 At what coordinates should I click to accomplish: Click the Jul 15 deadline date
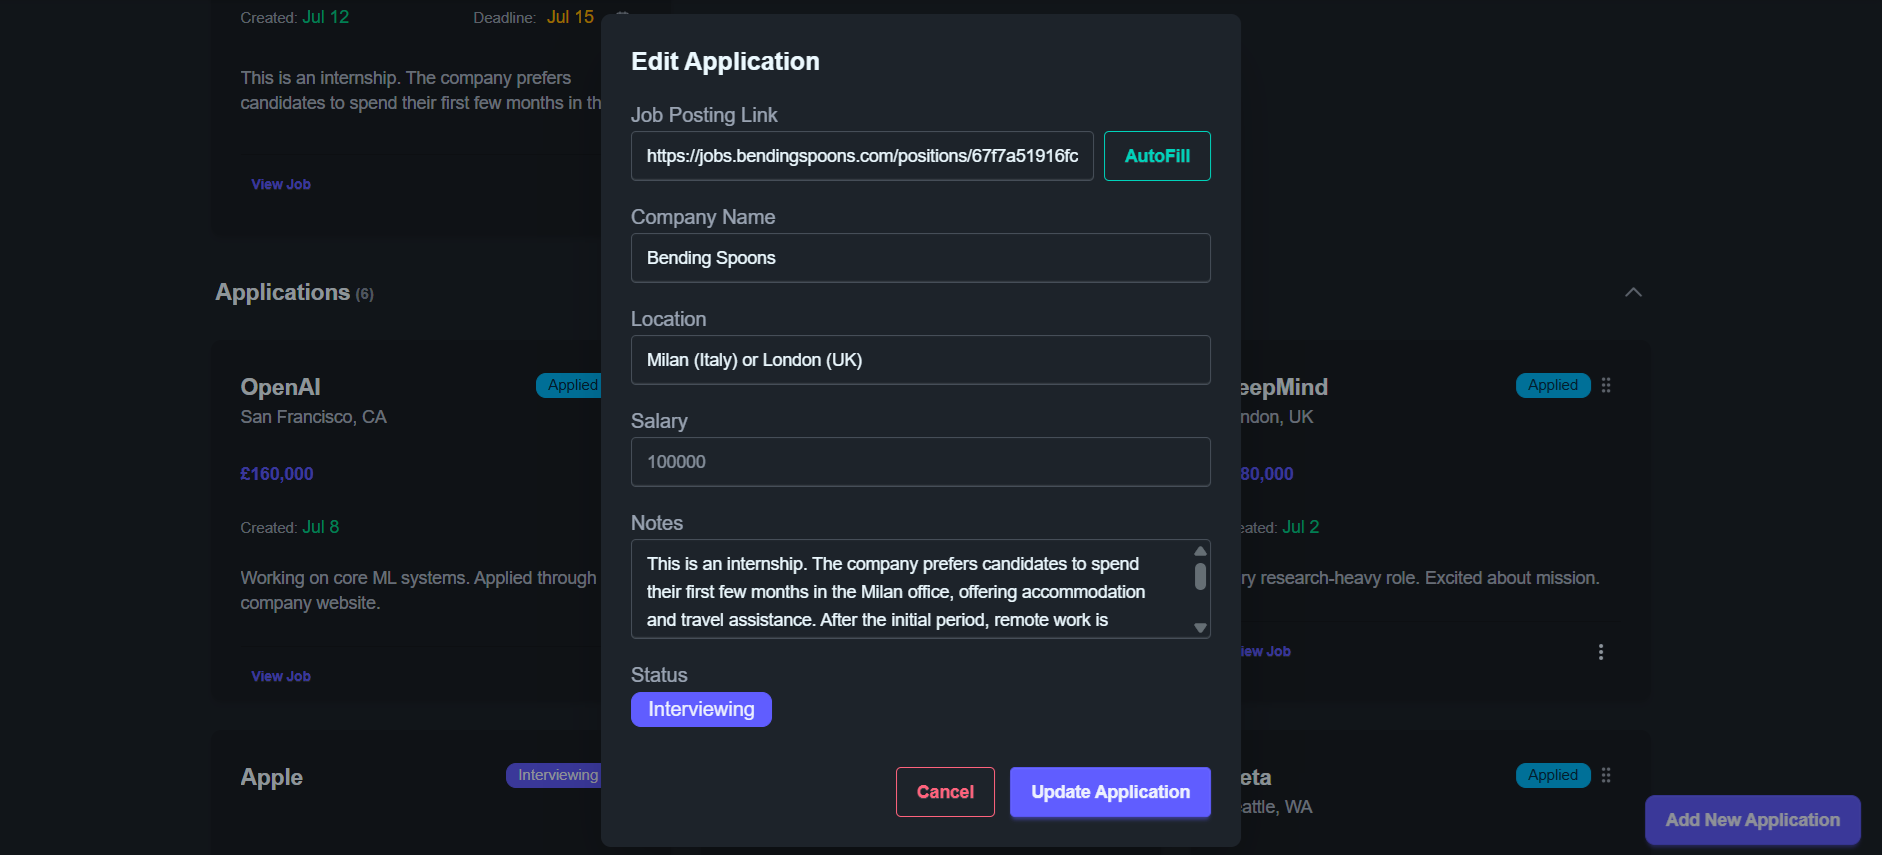tap(570, 17)
